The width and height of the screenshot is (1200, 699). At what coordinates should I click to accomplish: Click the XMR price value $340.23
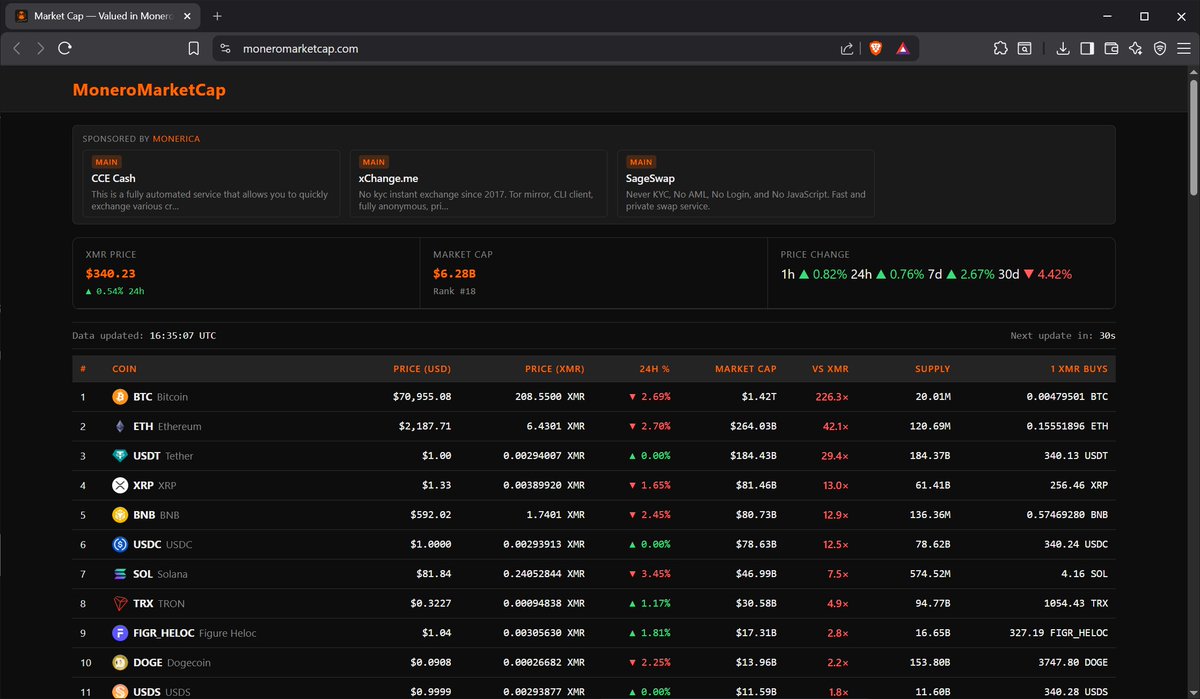109,273
